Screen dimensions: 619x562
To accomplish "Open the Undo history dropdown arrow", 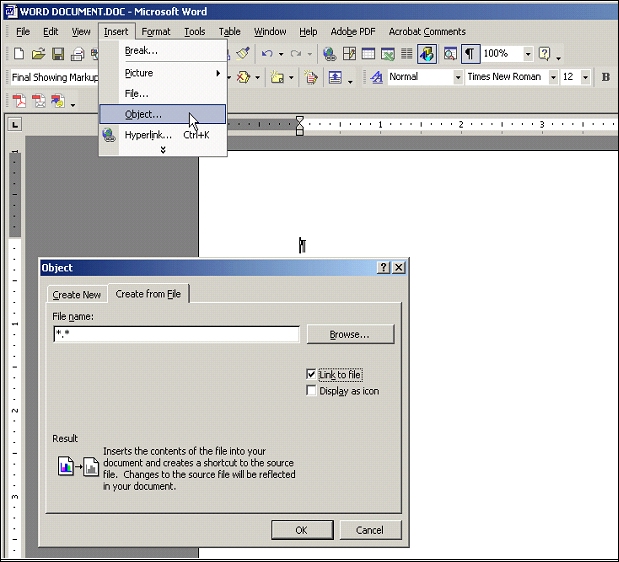I will (x=281, y=54).
